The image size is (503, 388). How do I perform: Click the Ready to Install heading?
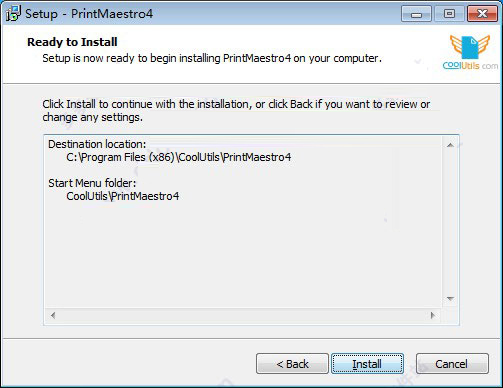[72, 42]
